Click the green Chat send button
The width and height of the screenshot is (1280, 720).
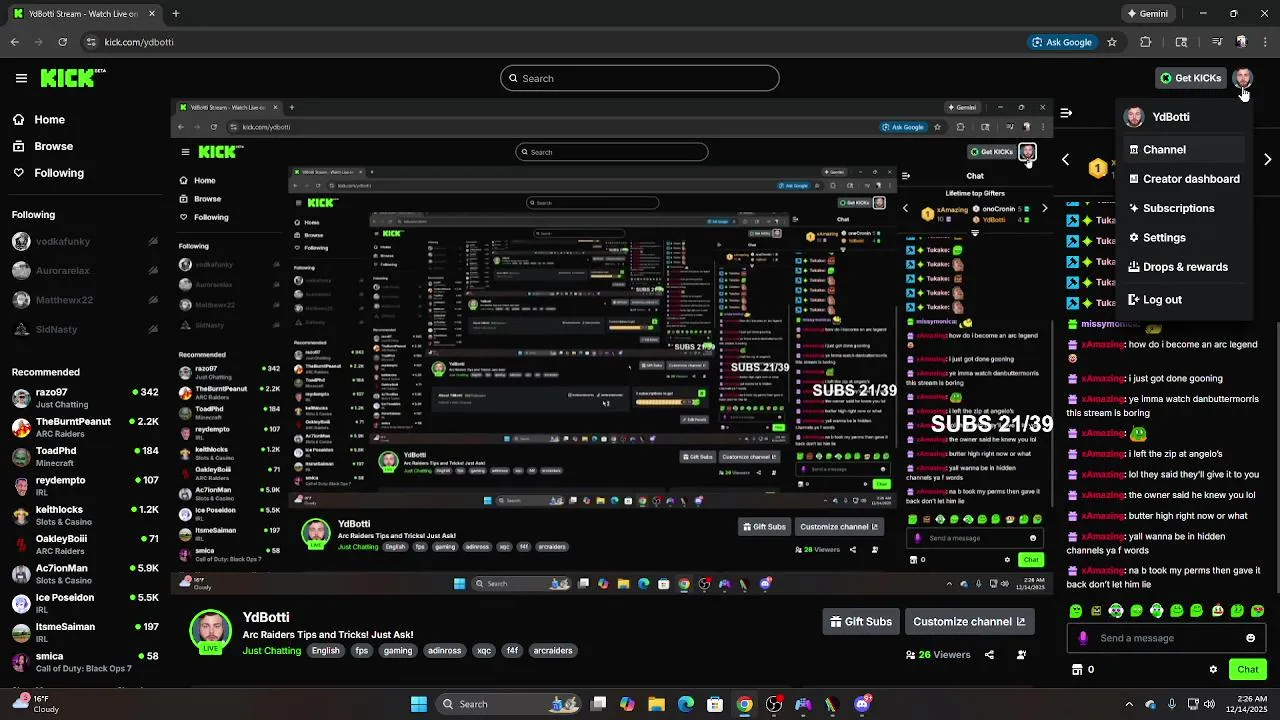click(1248, 670)
